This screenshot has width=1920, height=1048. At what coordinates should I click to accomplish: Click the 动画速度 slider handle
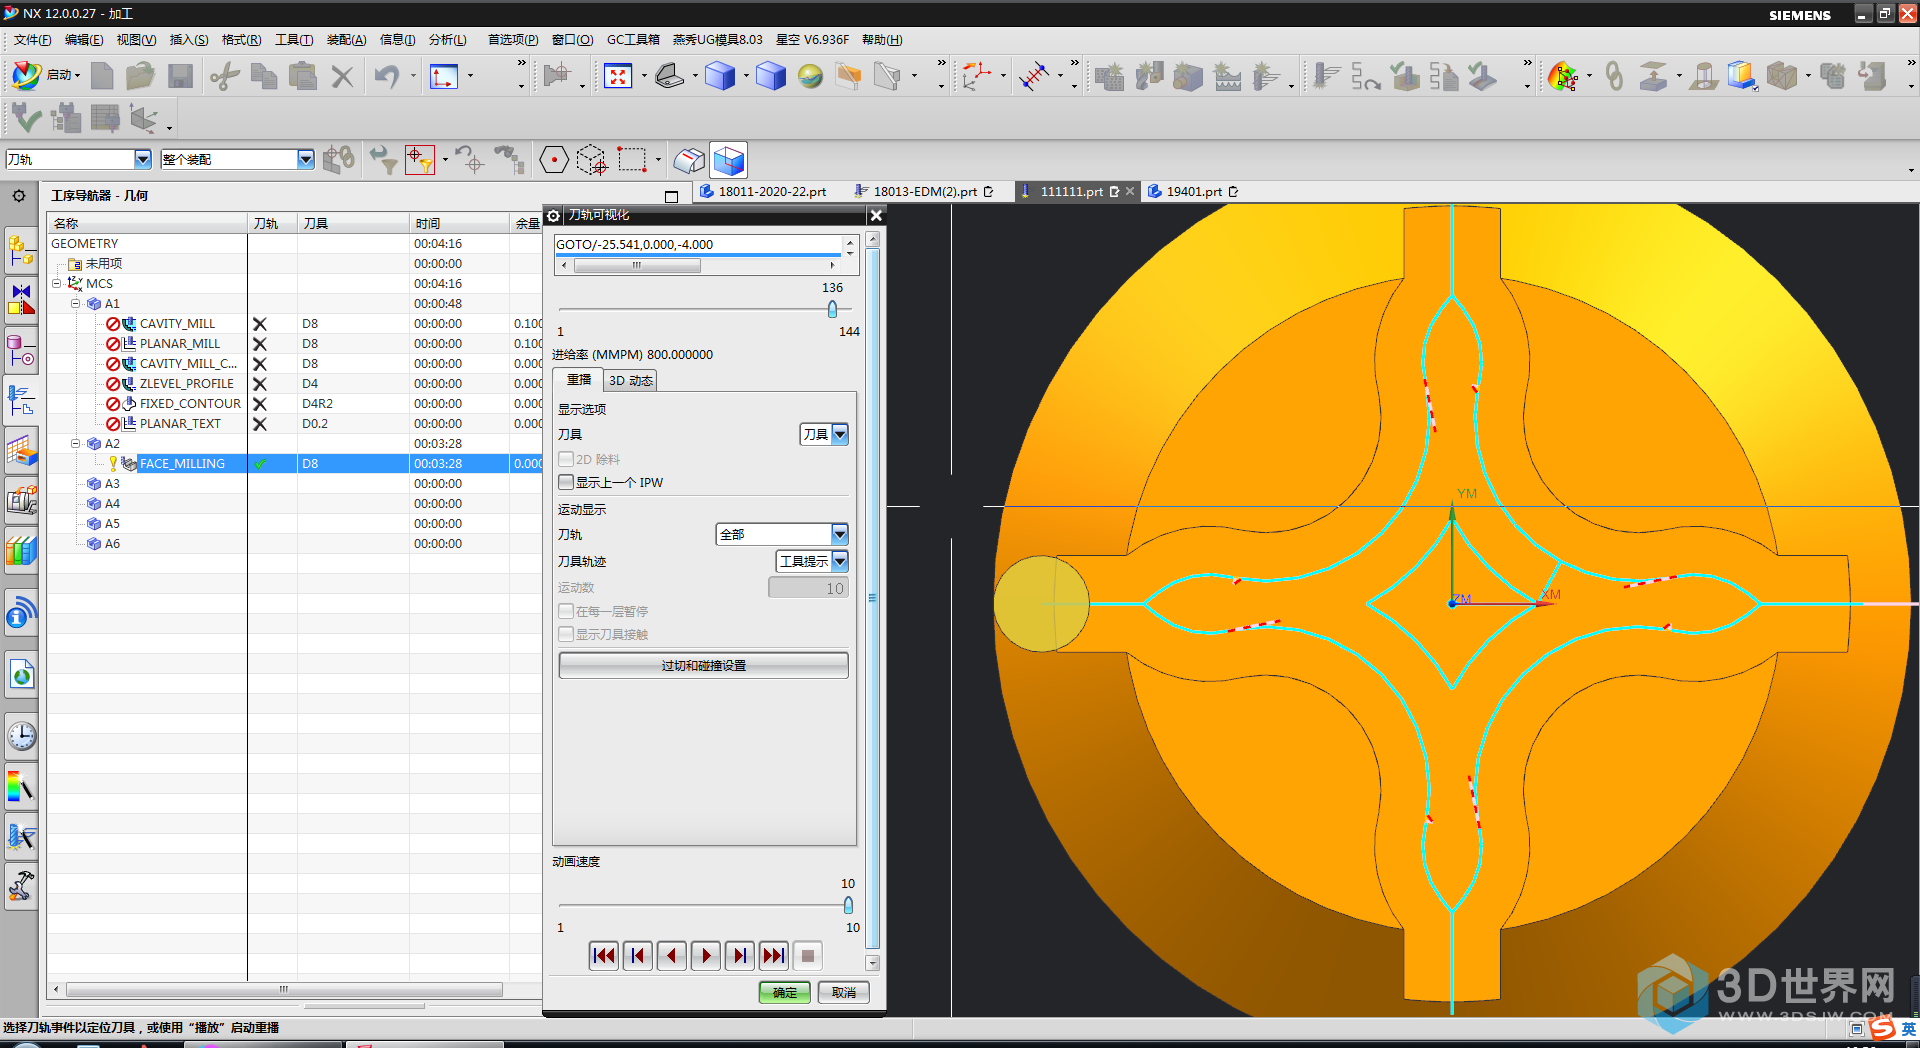[x=848, y=905]
